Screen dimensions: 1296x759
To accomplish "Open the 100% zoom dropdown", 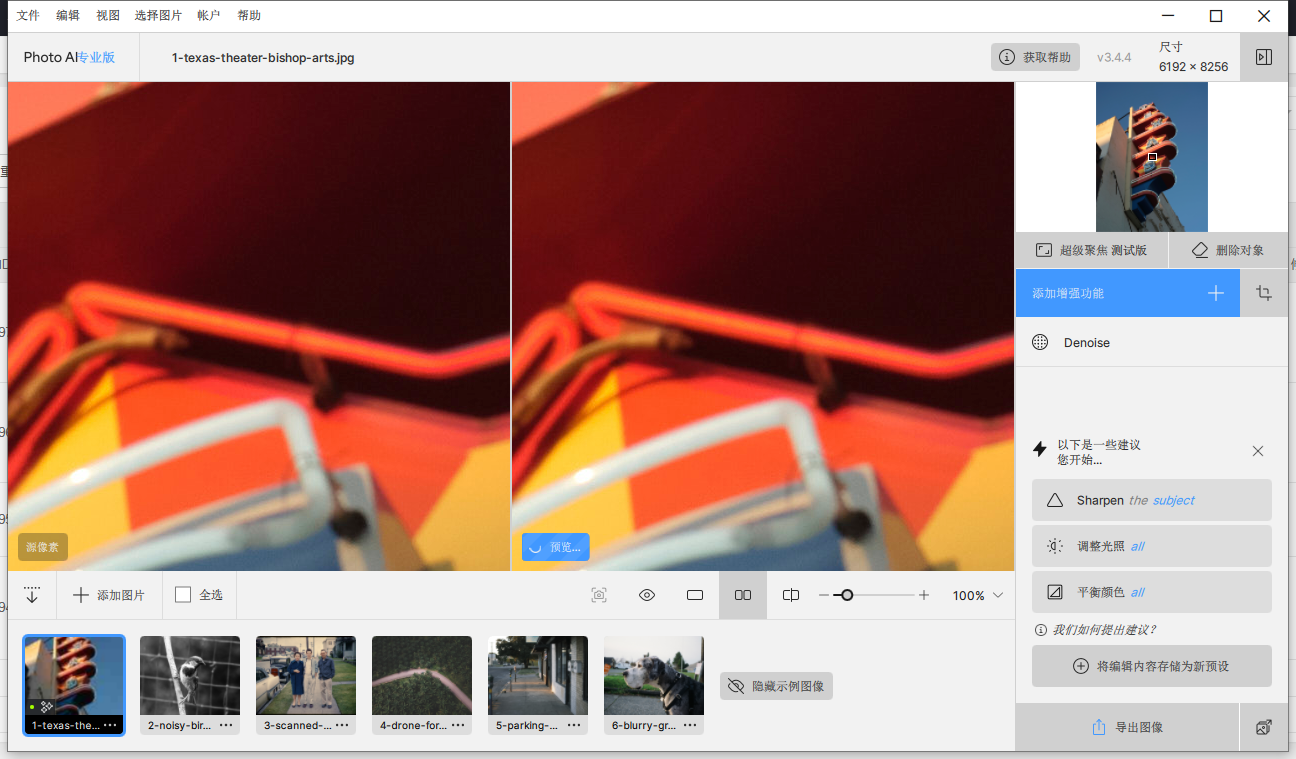I will tap(978, 595).
